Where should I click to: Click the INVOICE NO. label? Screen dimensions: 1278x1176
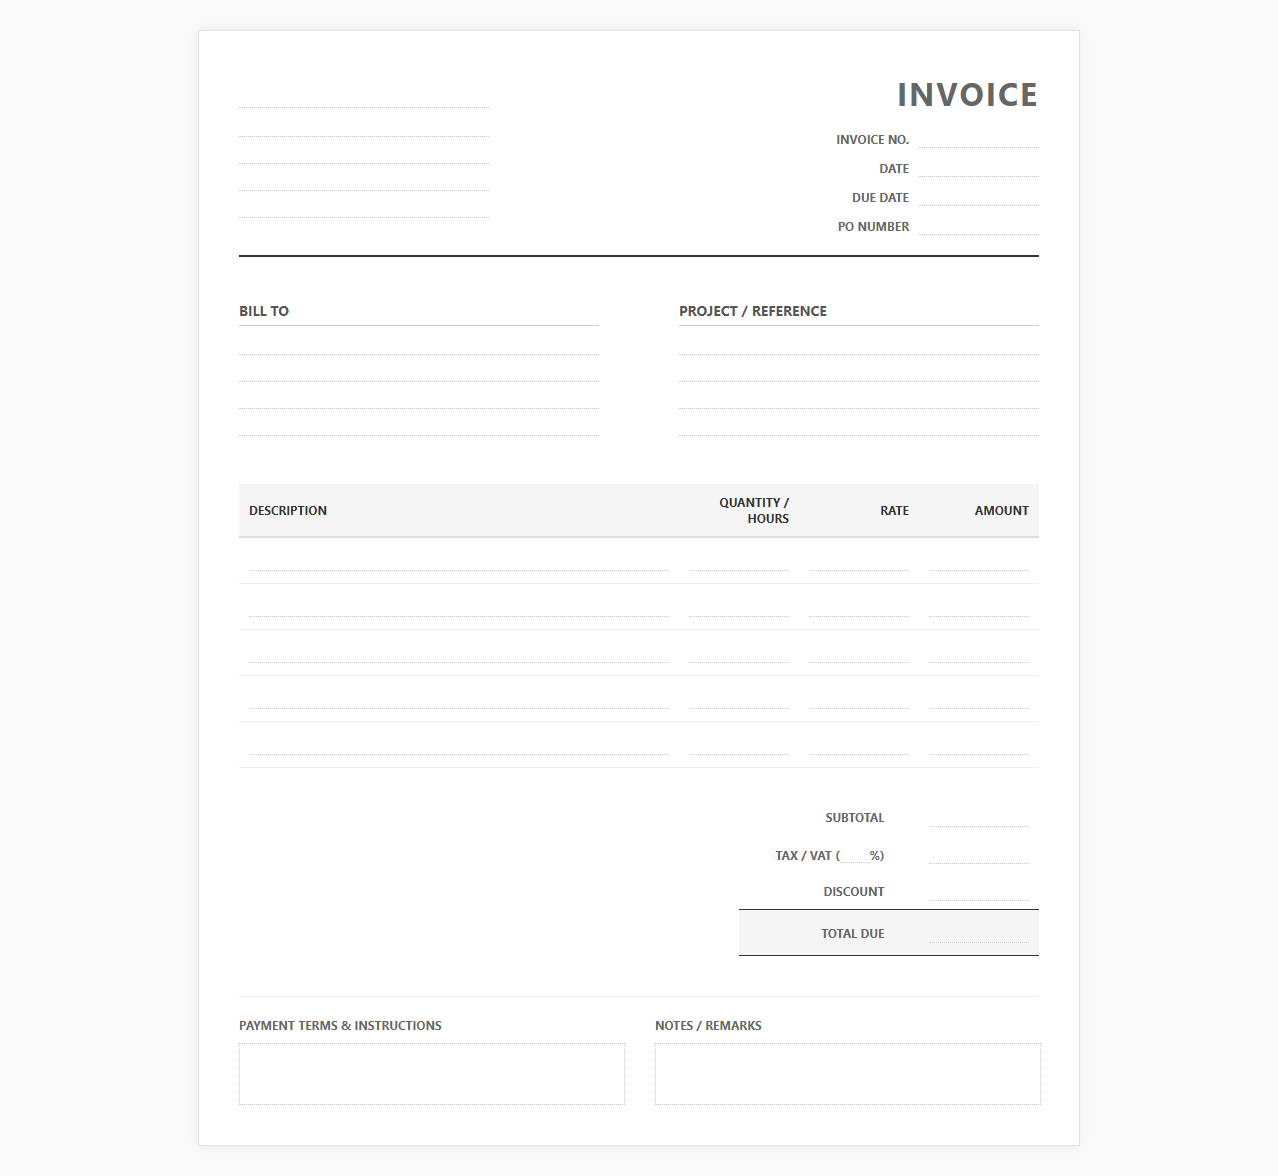point(873,139)
